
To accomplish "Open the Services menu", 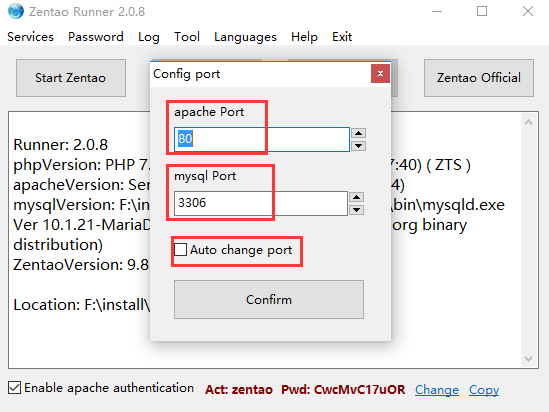I will click(x=30, y=37).
